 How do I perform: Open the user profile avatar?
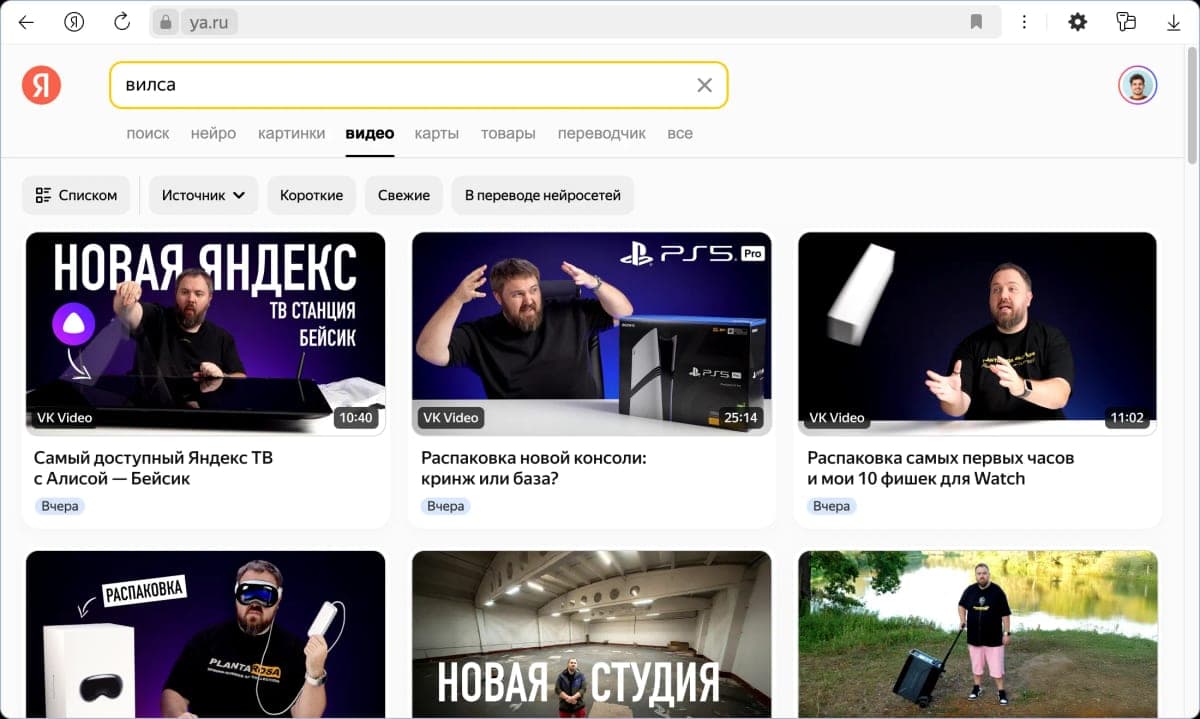tap(1137, 85)
